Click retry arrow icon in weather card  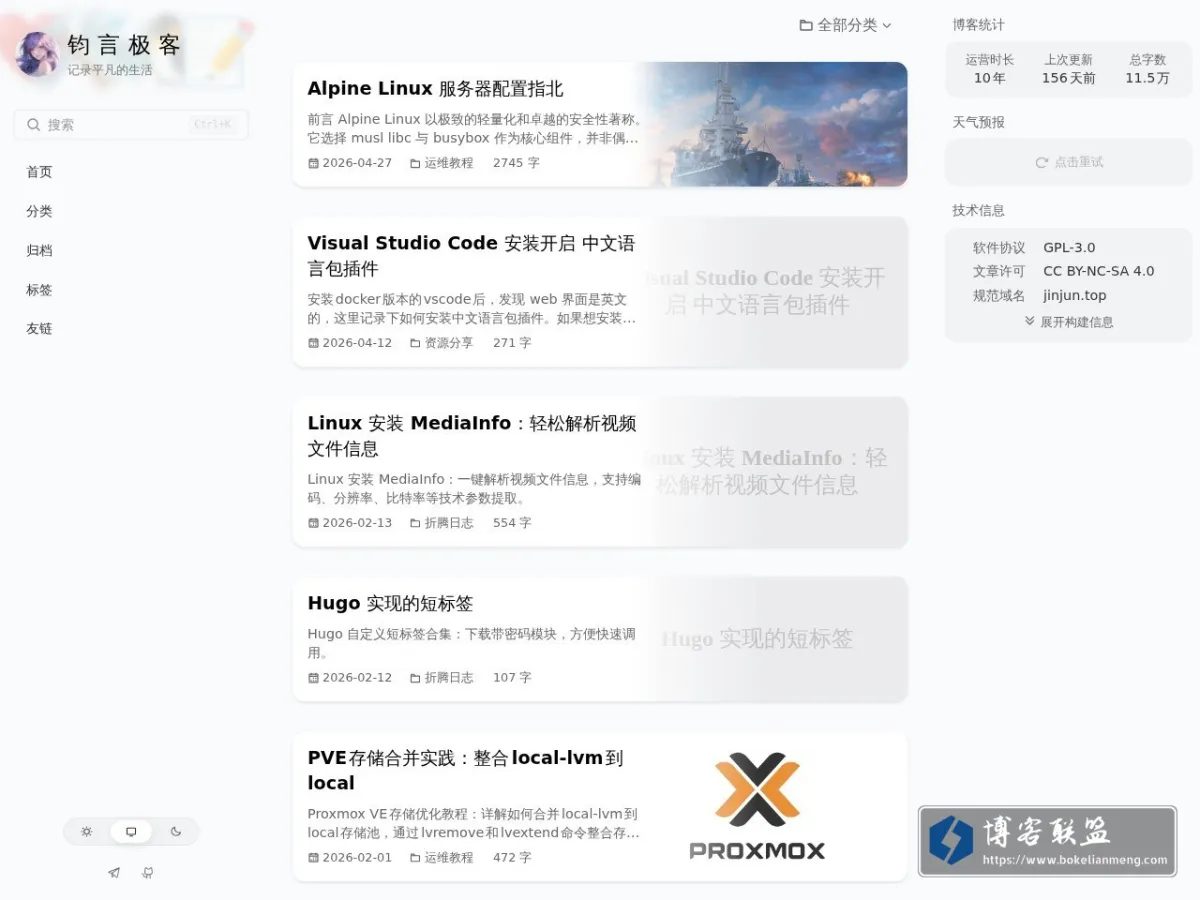[1042, 162]
